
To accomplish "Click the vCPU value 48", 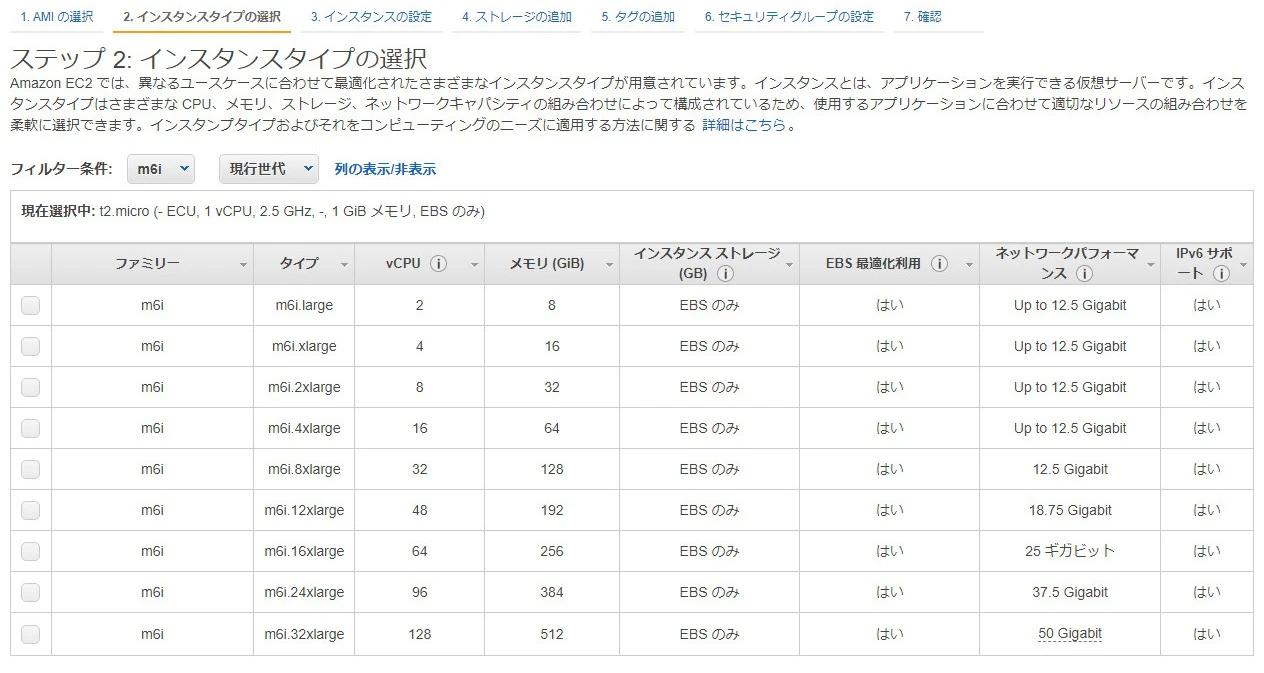I will (x=419, y=510).
